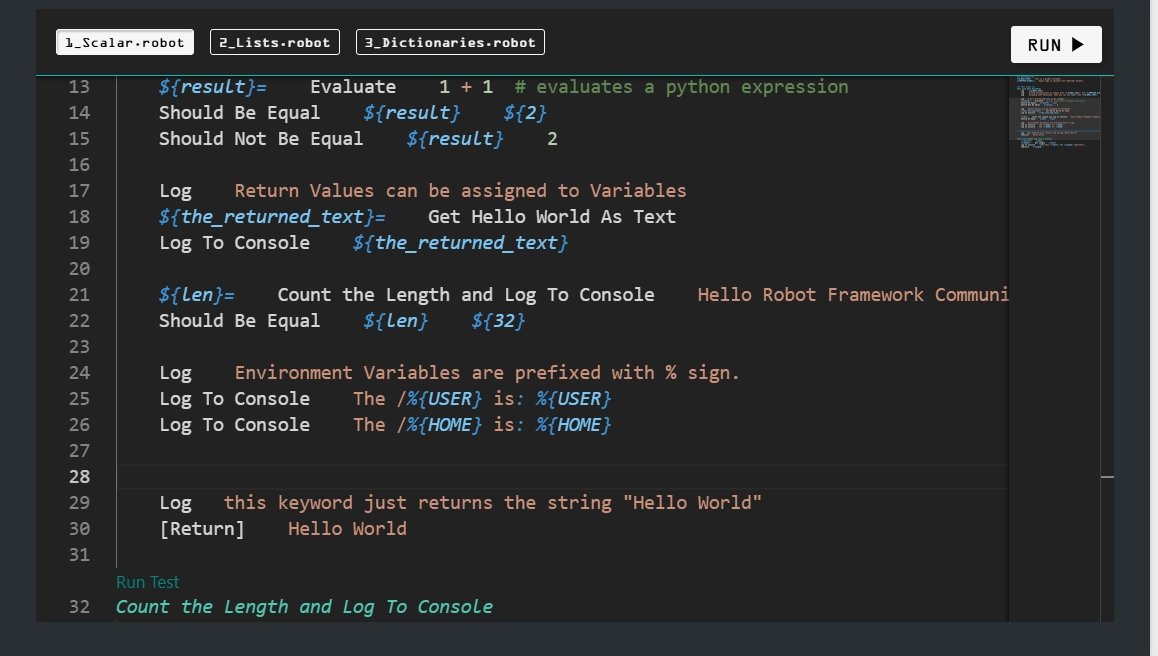Click line number 16 in the gutter
1158x656 pixels.
point(79,165)
